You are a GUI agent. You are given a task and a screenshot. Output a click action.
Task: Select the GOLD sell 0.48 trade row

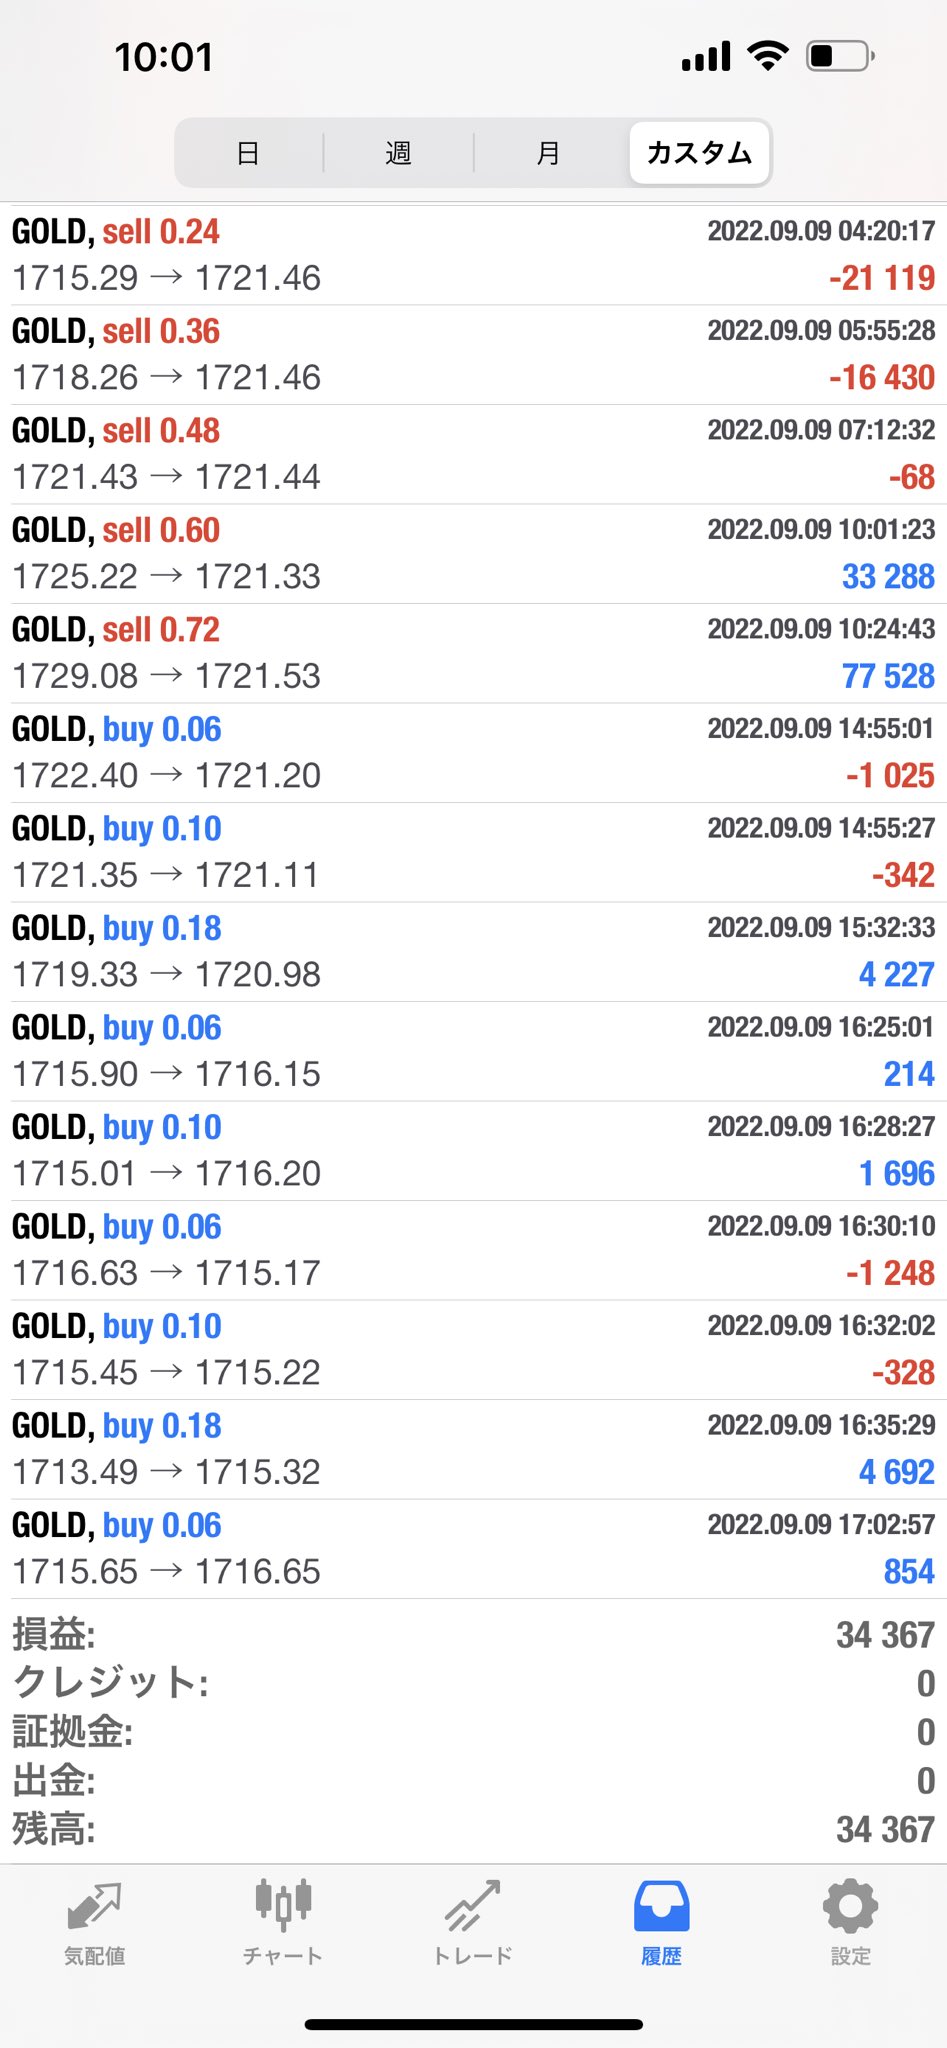[x=473, y=454]
